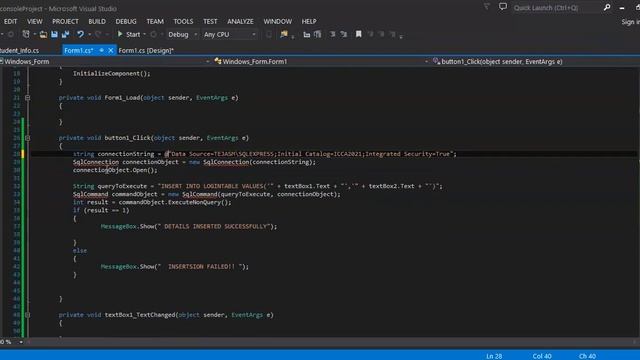Click the notifications flag icon
This screenshot has height=360, width=640.
point(487,7)
